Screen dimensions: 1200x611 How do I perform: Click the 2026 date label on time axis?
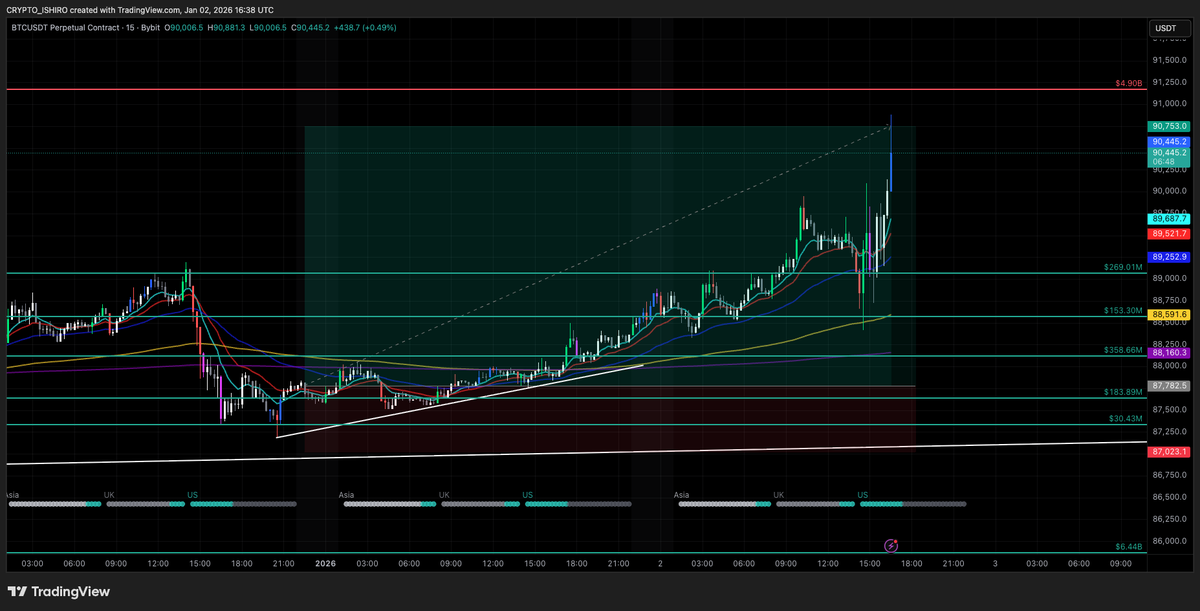(327, 563)
